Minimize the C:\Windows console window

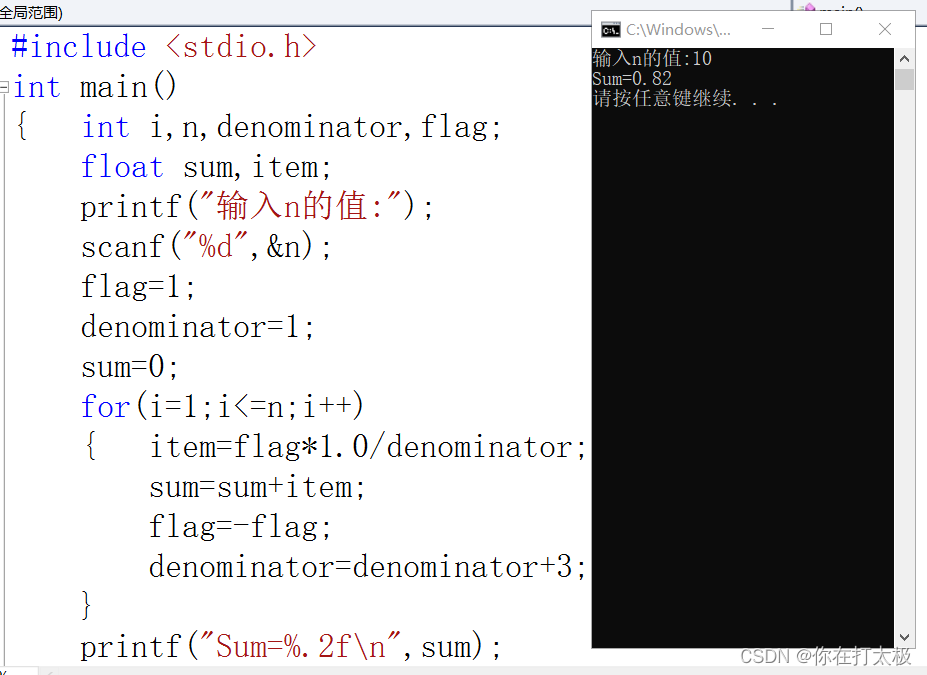[x=768, y=29]
